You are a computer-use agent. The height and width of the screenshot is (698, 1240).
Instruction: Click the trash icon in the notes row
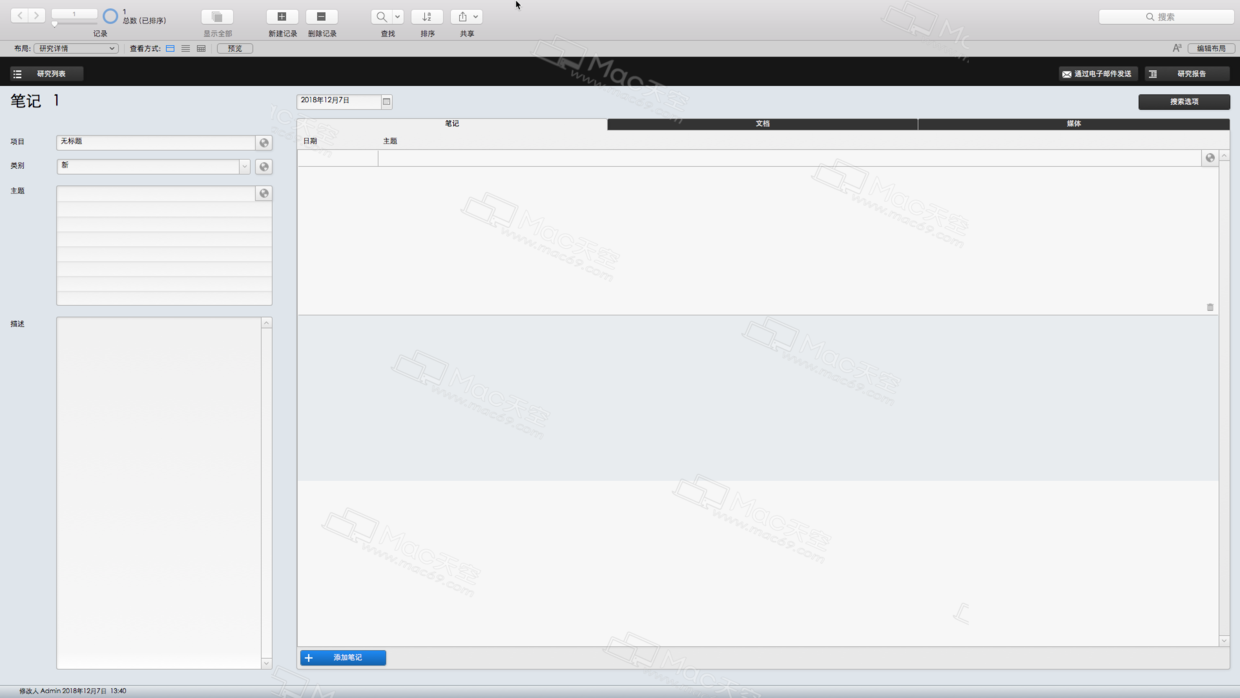pyautogui.click(x=1209, y=308)
